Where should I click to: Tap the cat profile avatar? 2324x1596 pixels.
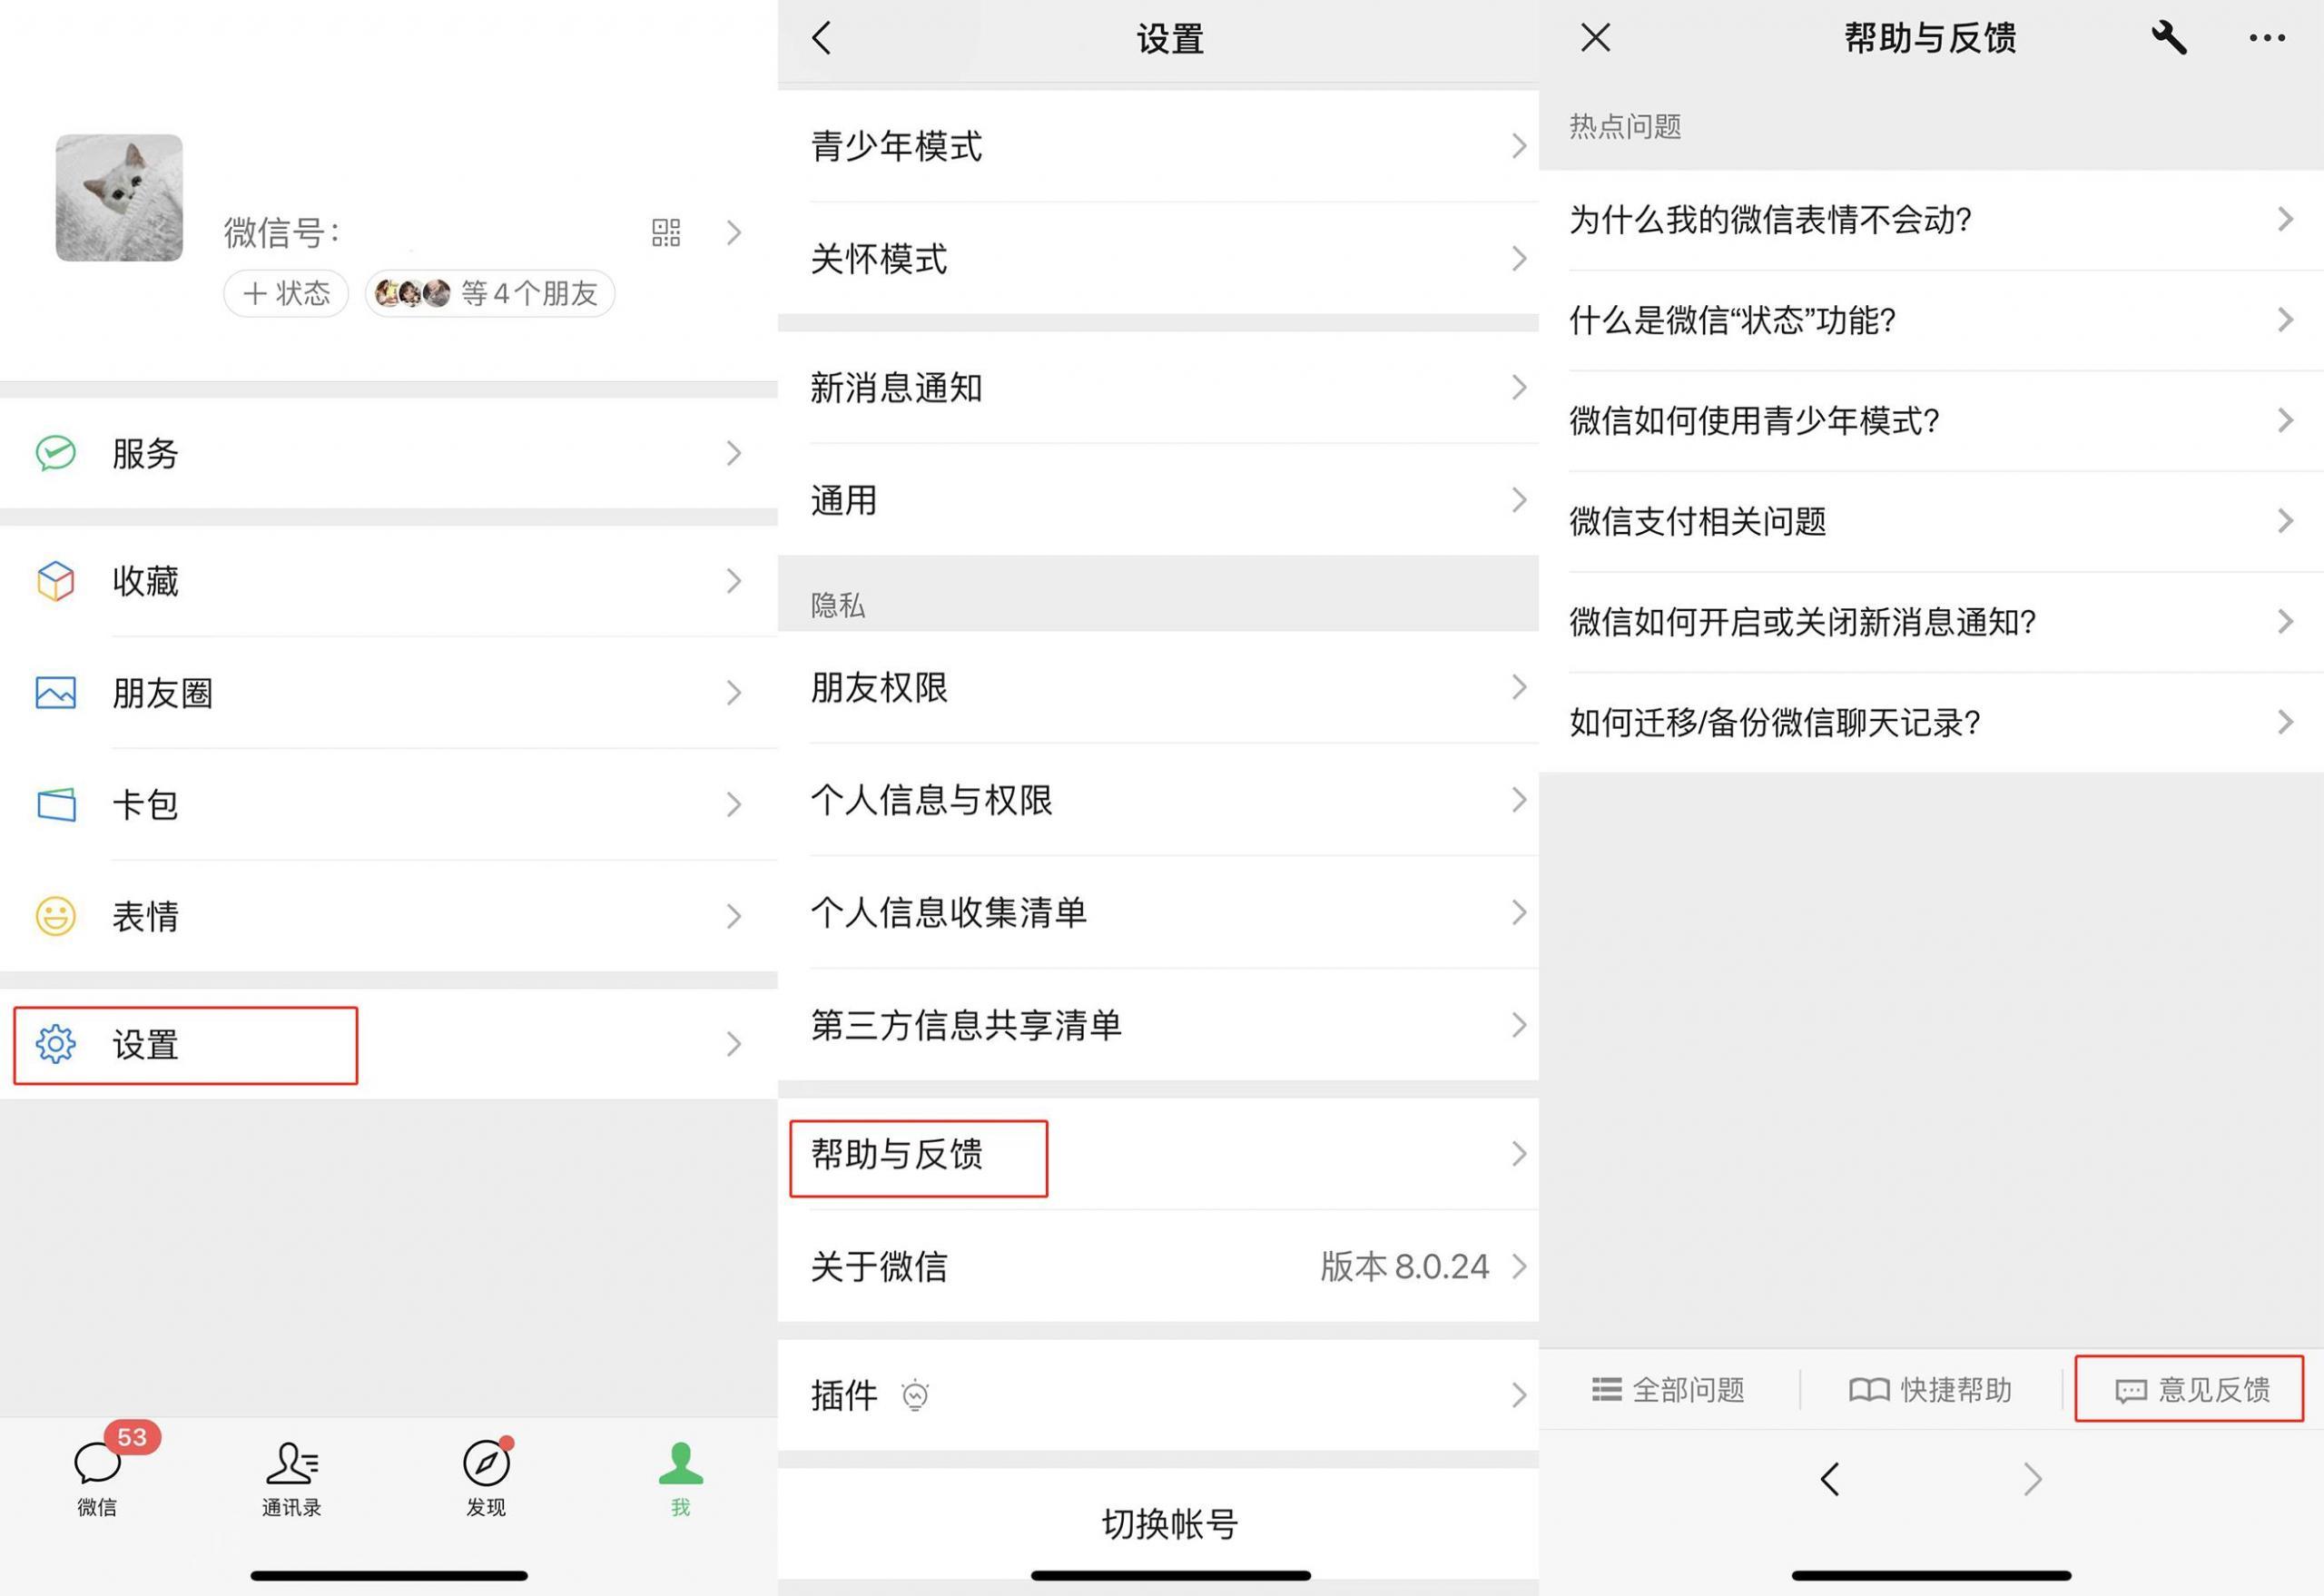[x=119, y=198]
